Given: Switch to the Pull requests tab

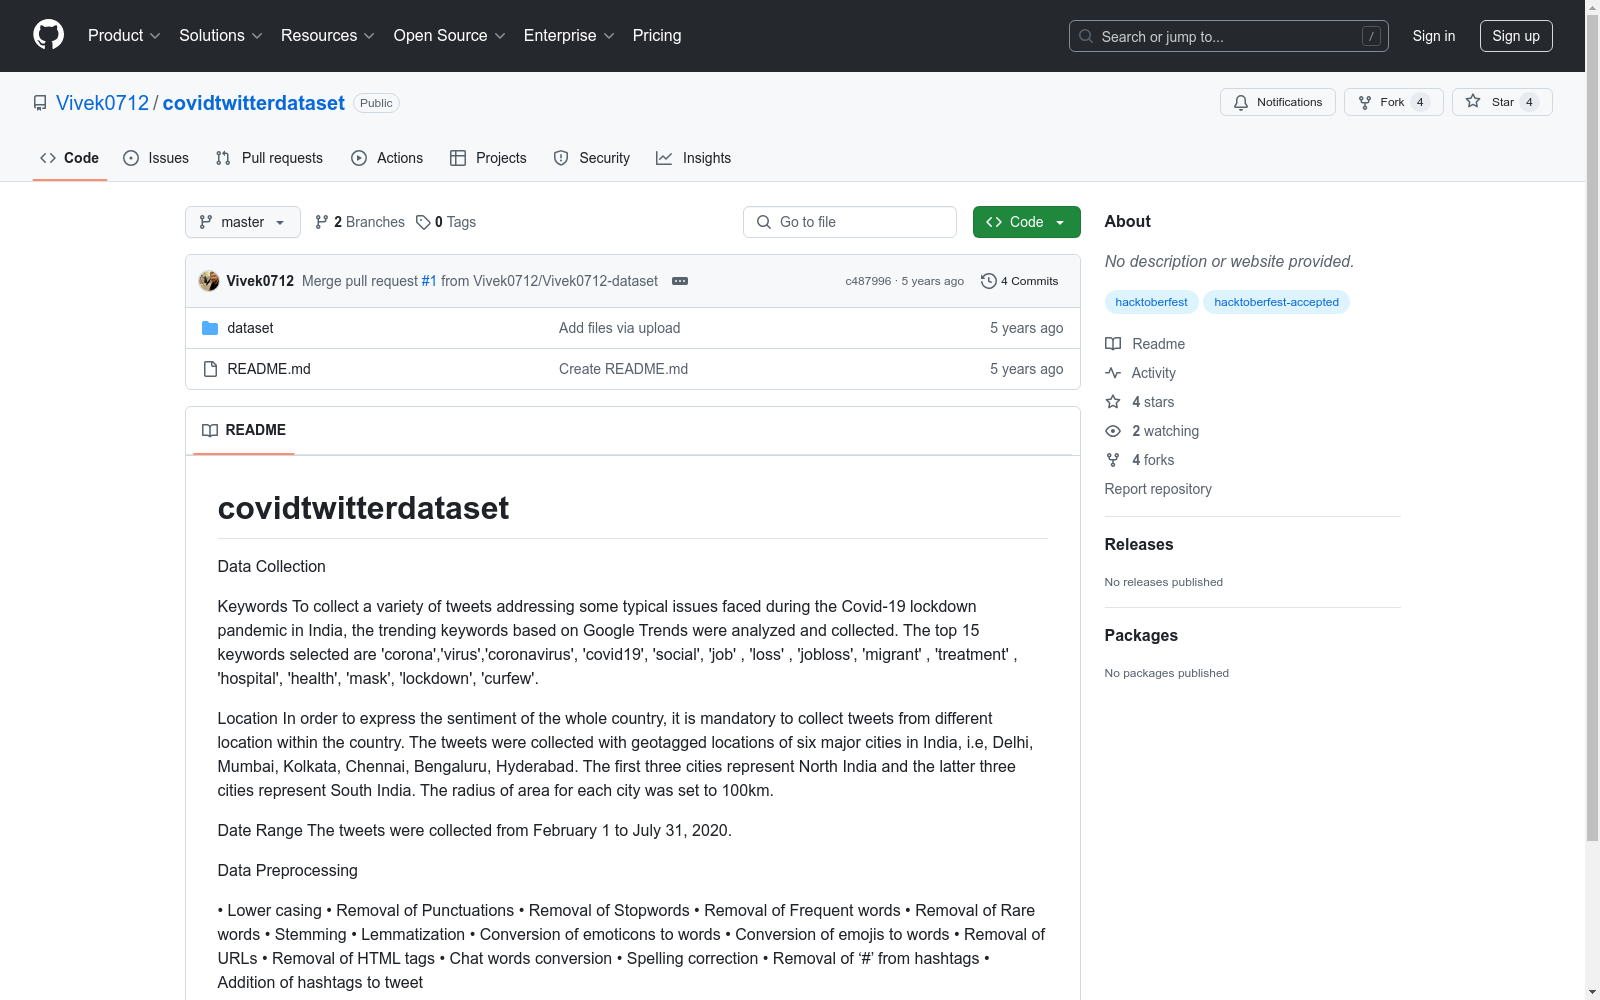Looking at the screenshot, I should (269, 158).
